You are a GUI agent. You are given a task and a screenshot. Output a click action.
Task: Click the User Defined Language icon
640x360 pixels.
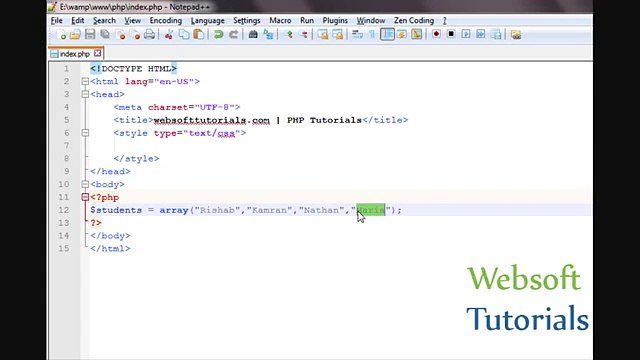[402, 35]
